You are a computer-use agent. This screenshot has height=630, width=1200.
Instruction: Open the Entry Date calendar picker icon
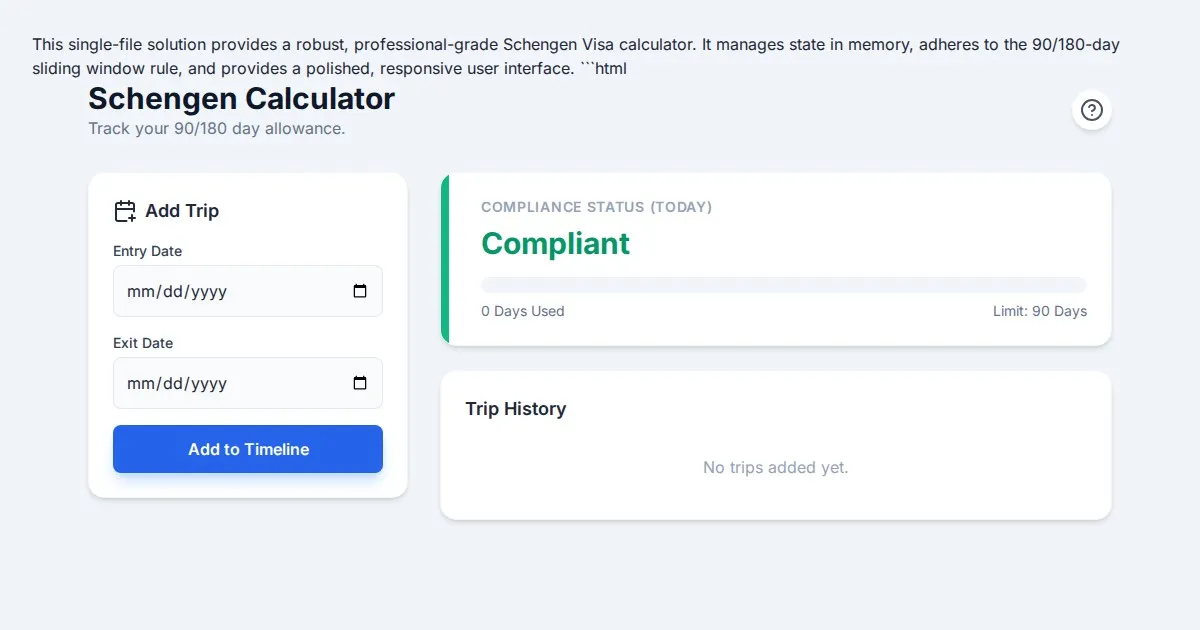(x=360, y=291)
